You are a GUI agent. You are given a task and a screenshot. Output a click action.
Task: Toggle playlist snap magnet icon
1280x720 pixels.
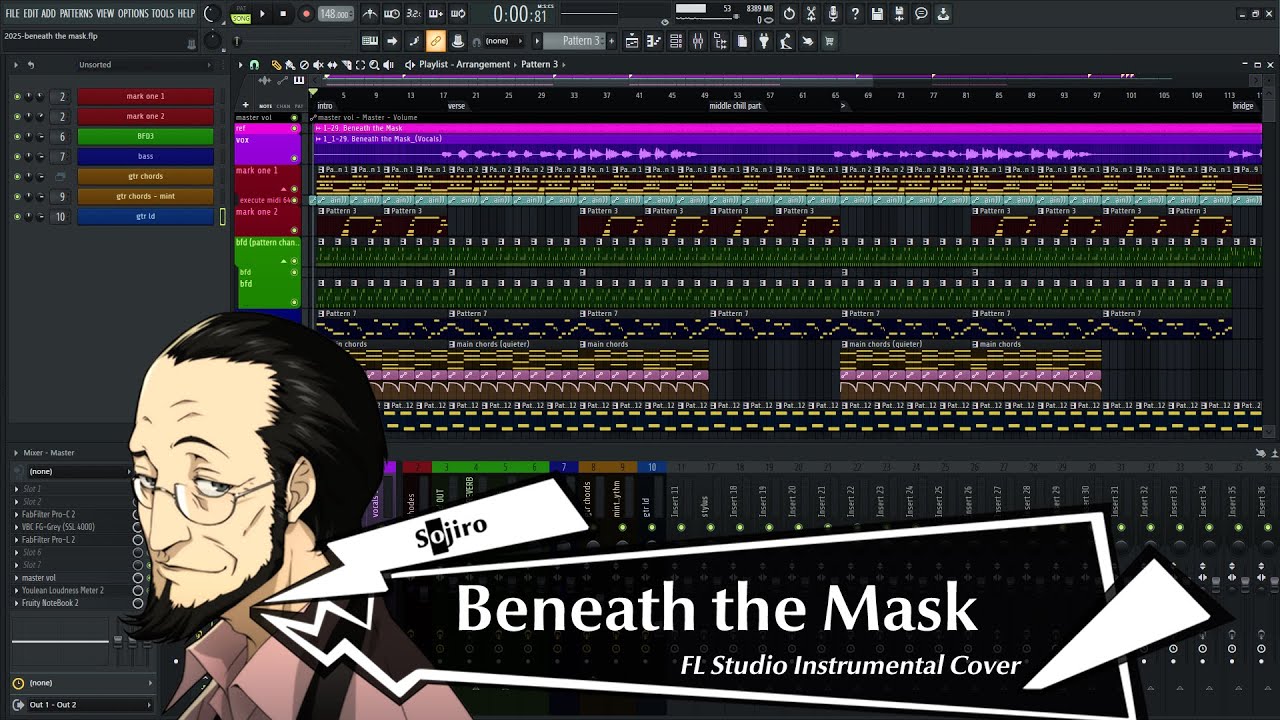pos(254,64)
